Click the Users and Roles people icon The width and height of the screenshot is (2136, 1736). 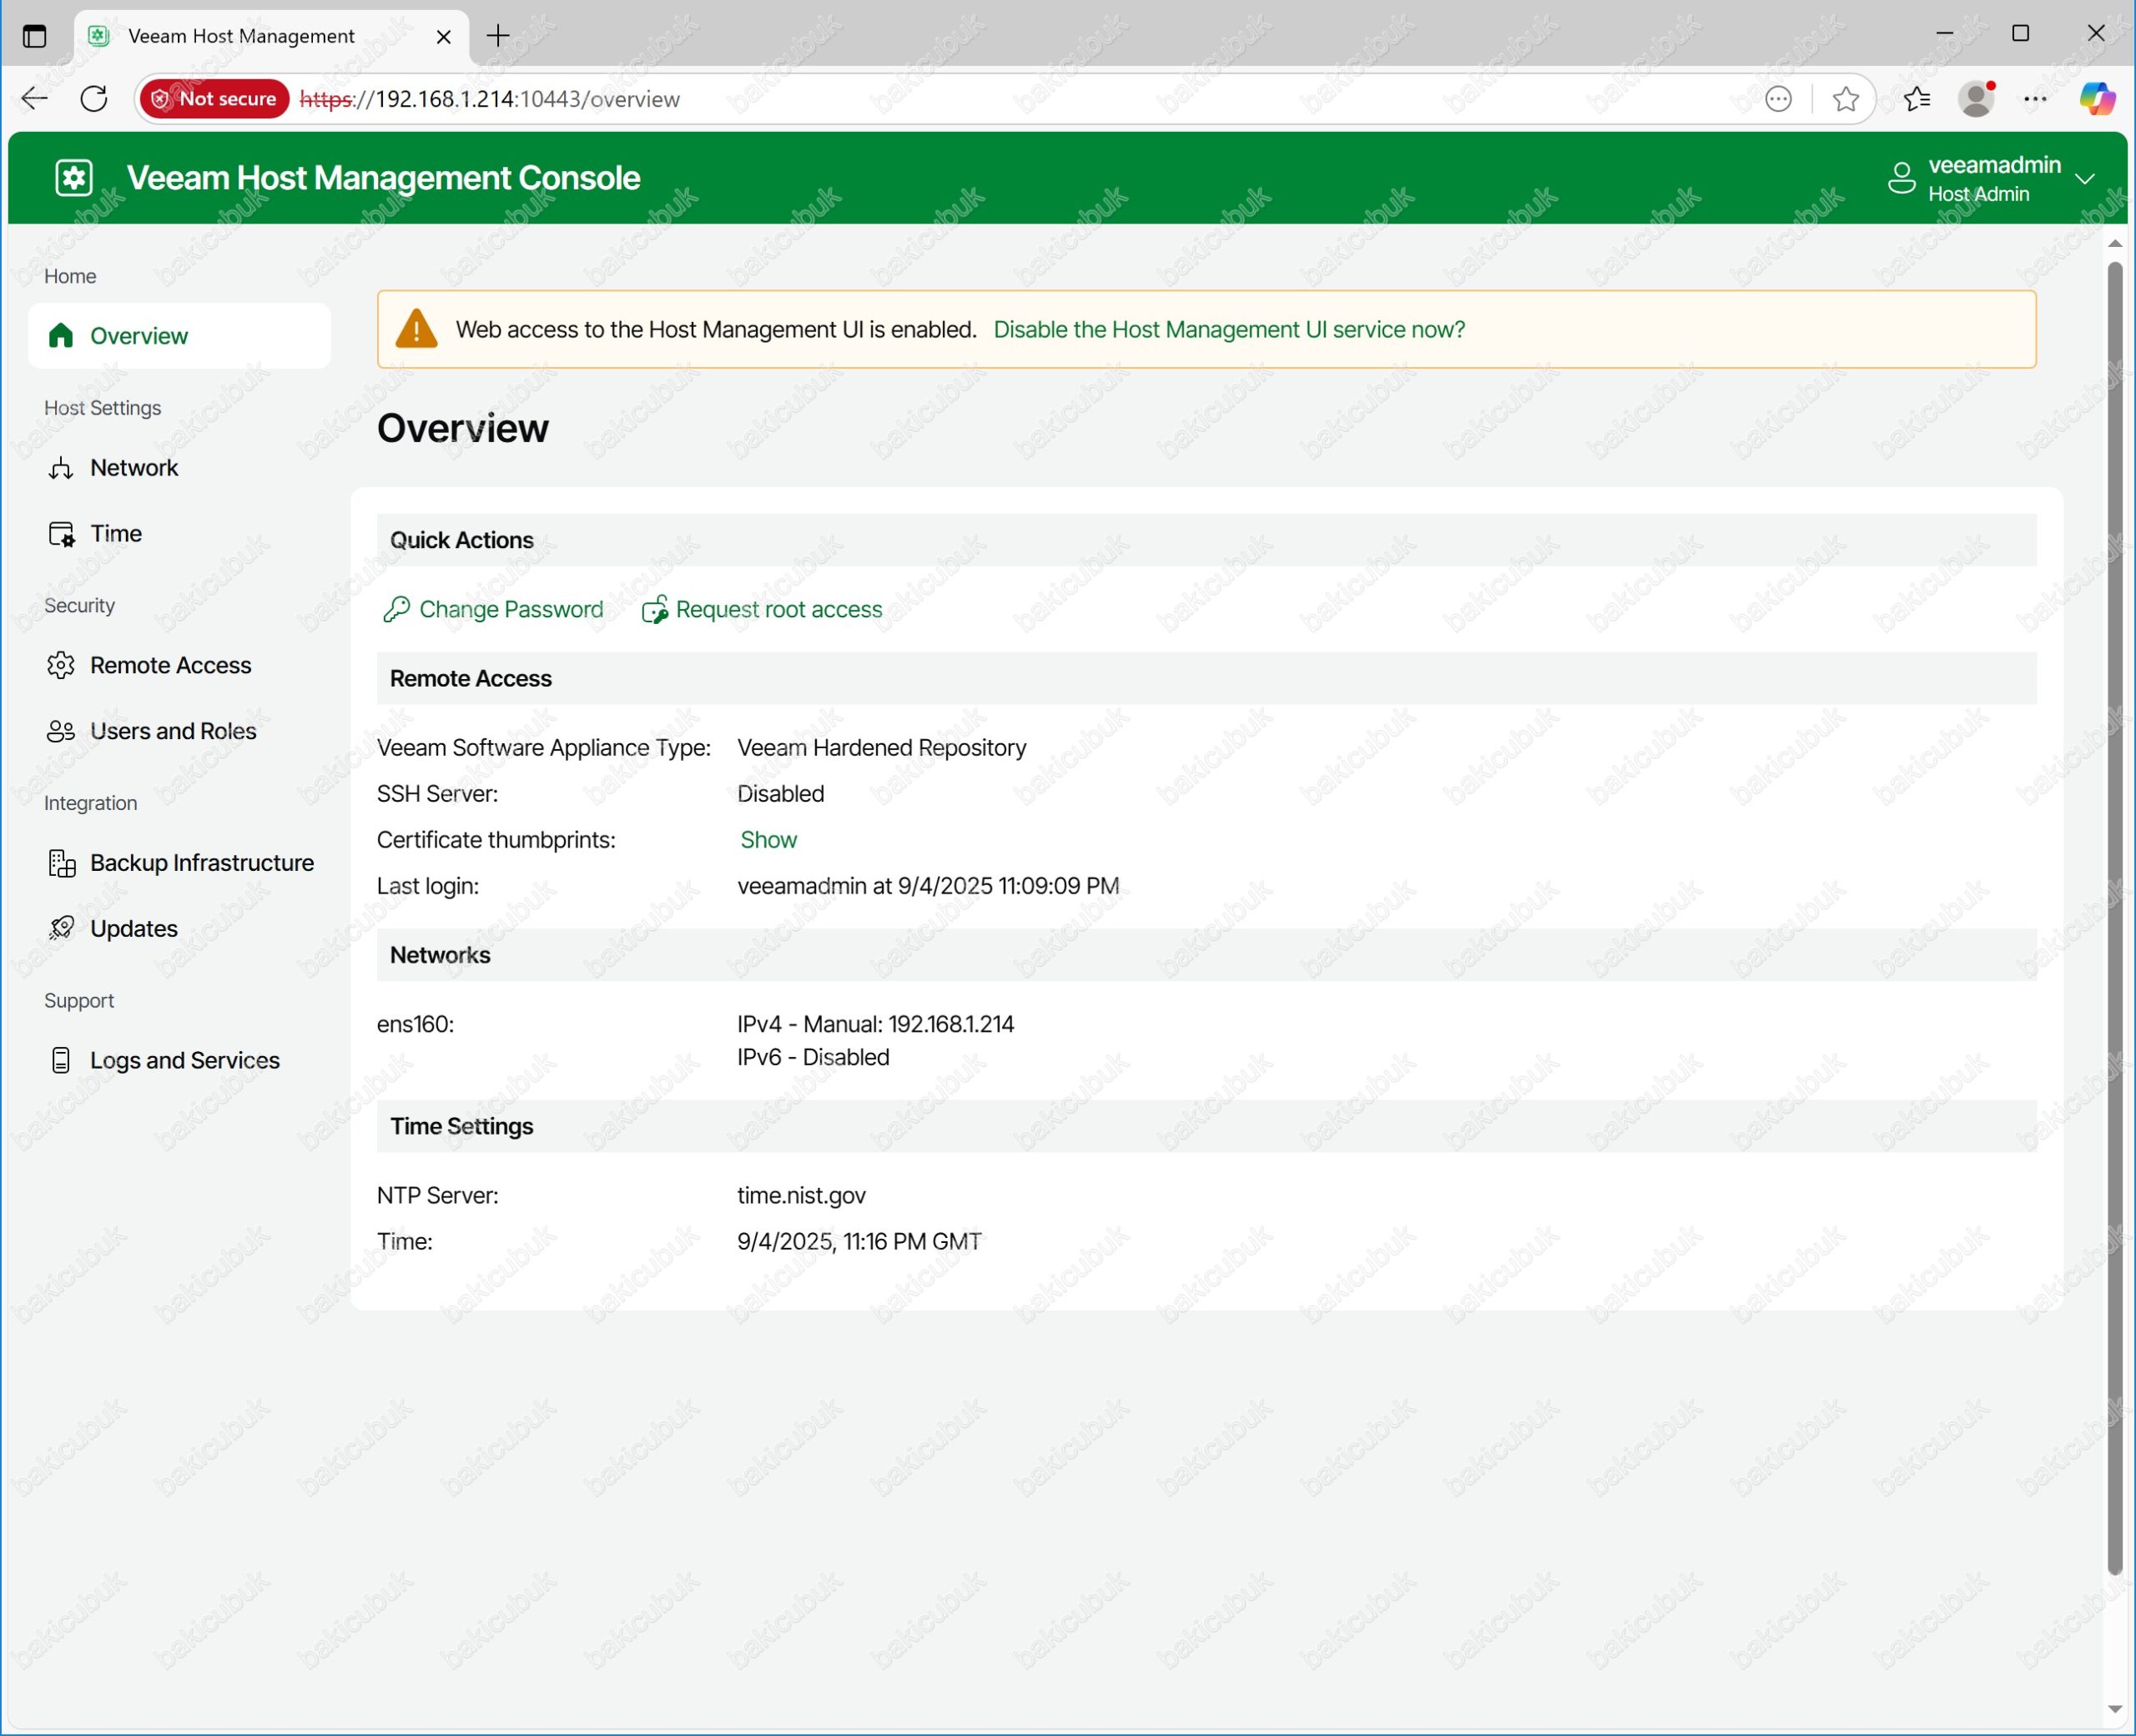pyautogui.click(x=61, y=731)
